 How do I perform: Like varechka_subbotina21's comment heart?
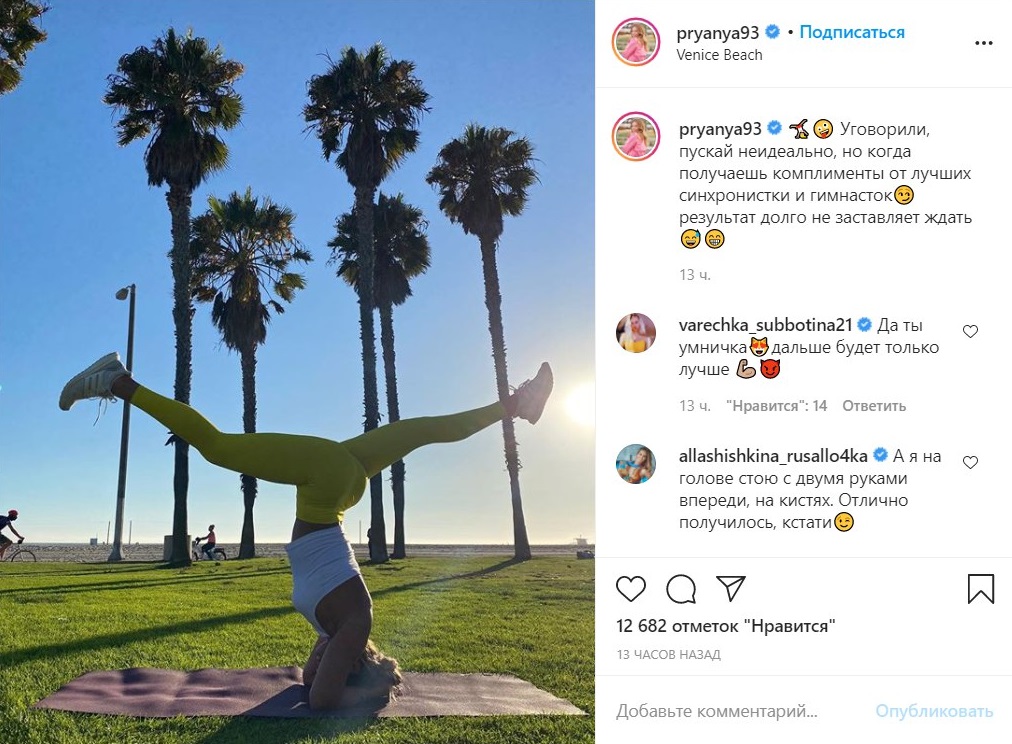(x=970, y=332)
